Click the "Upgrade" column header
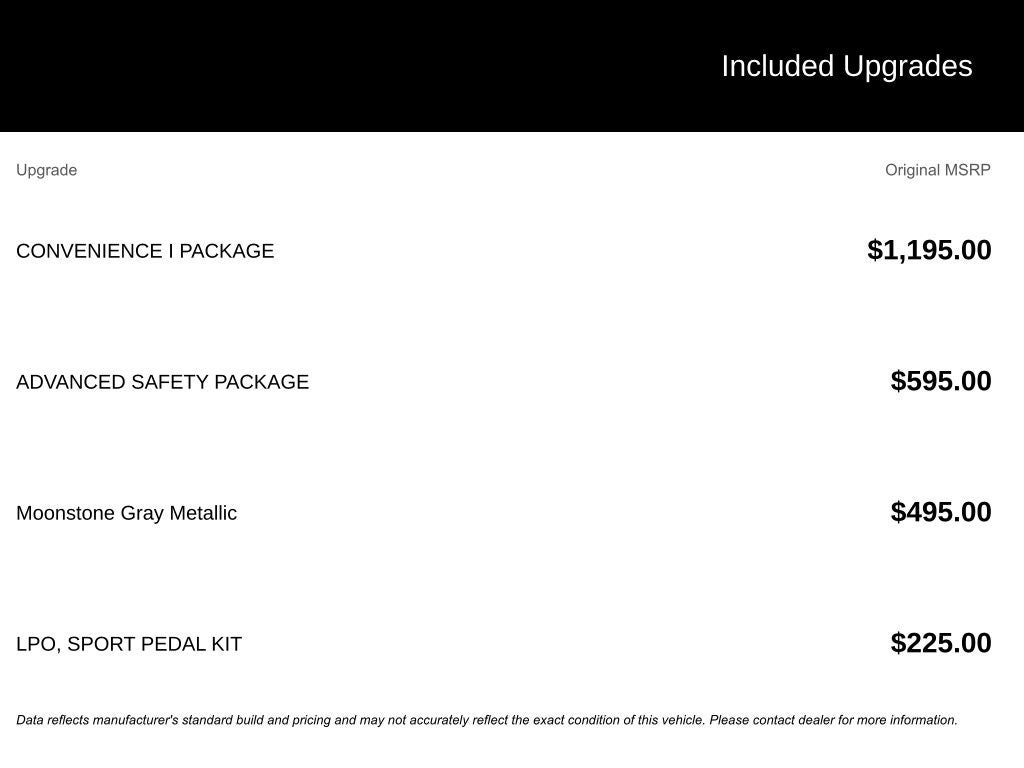This screenshot has height=768, width=1024. [46, 170]
